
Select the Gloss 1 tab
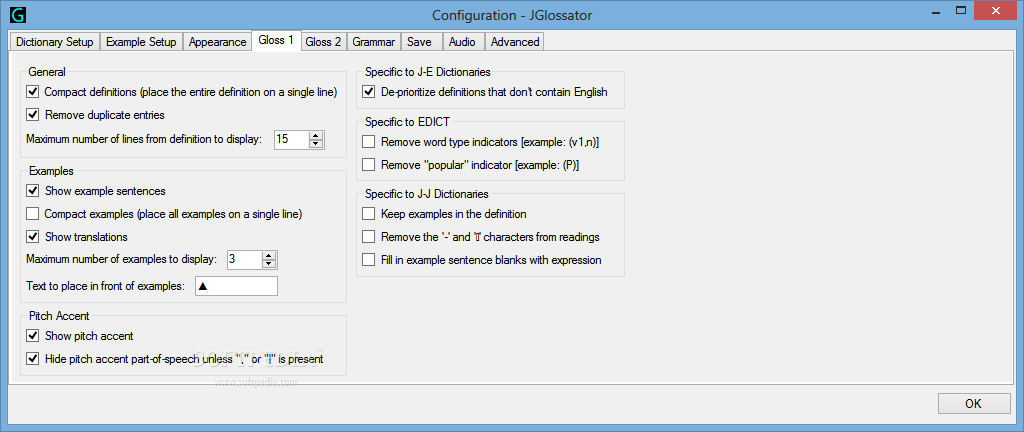click(276, 40)
